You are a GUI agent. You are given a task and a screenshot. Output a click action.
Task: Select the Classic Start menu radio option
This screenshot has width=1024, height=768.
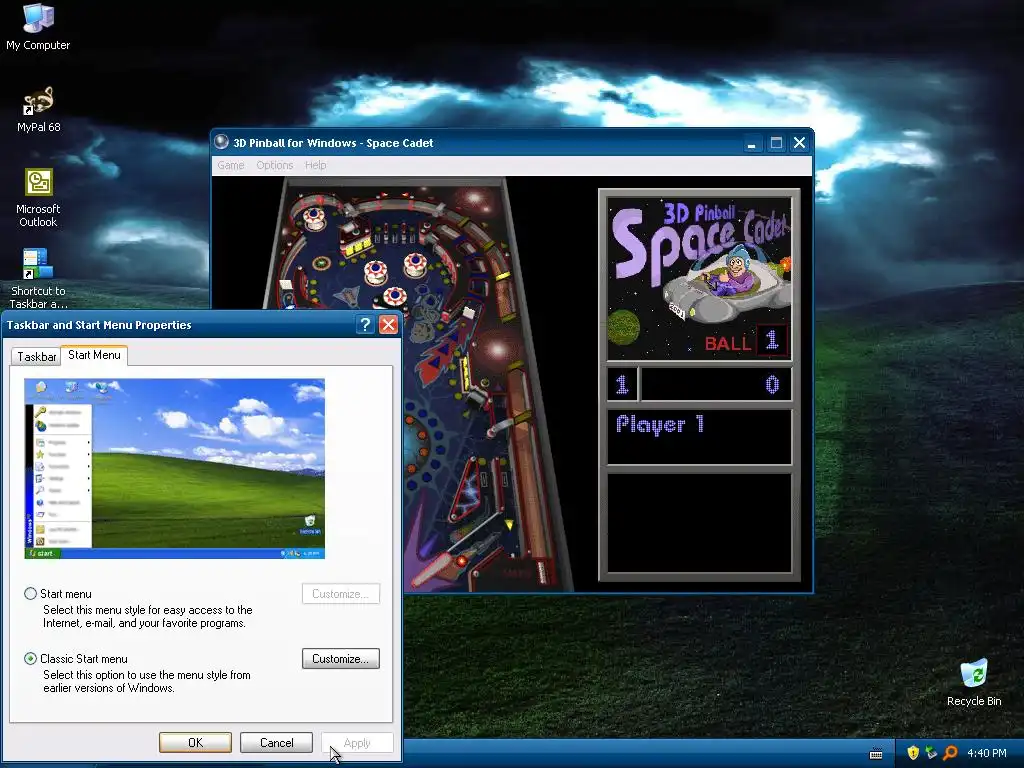[31, 658]
